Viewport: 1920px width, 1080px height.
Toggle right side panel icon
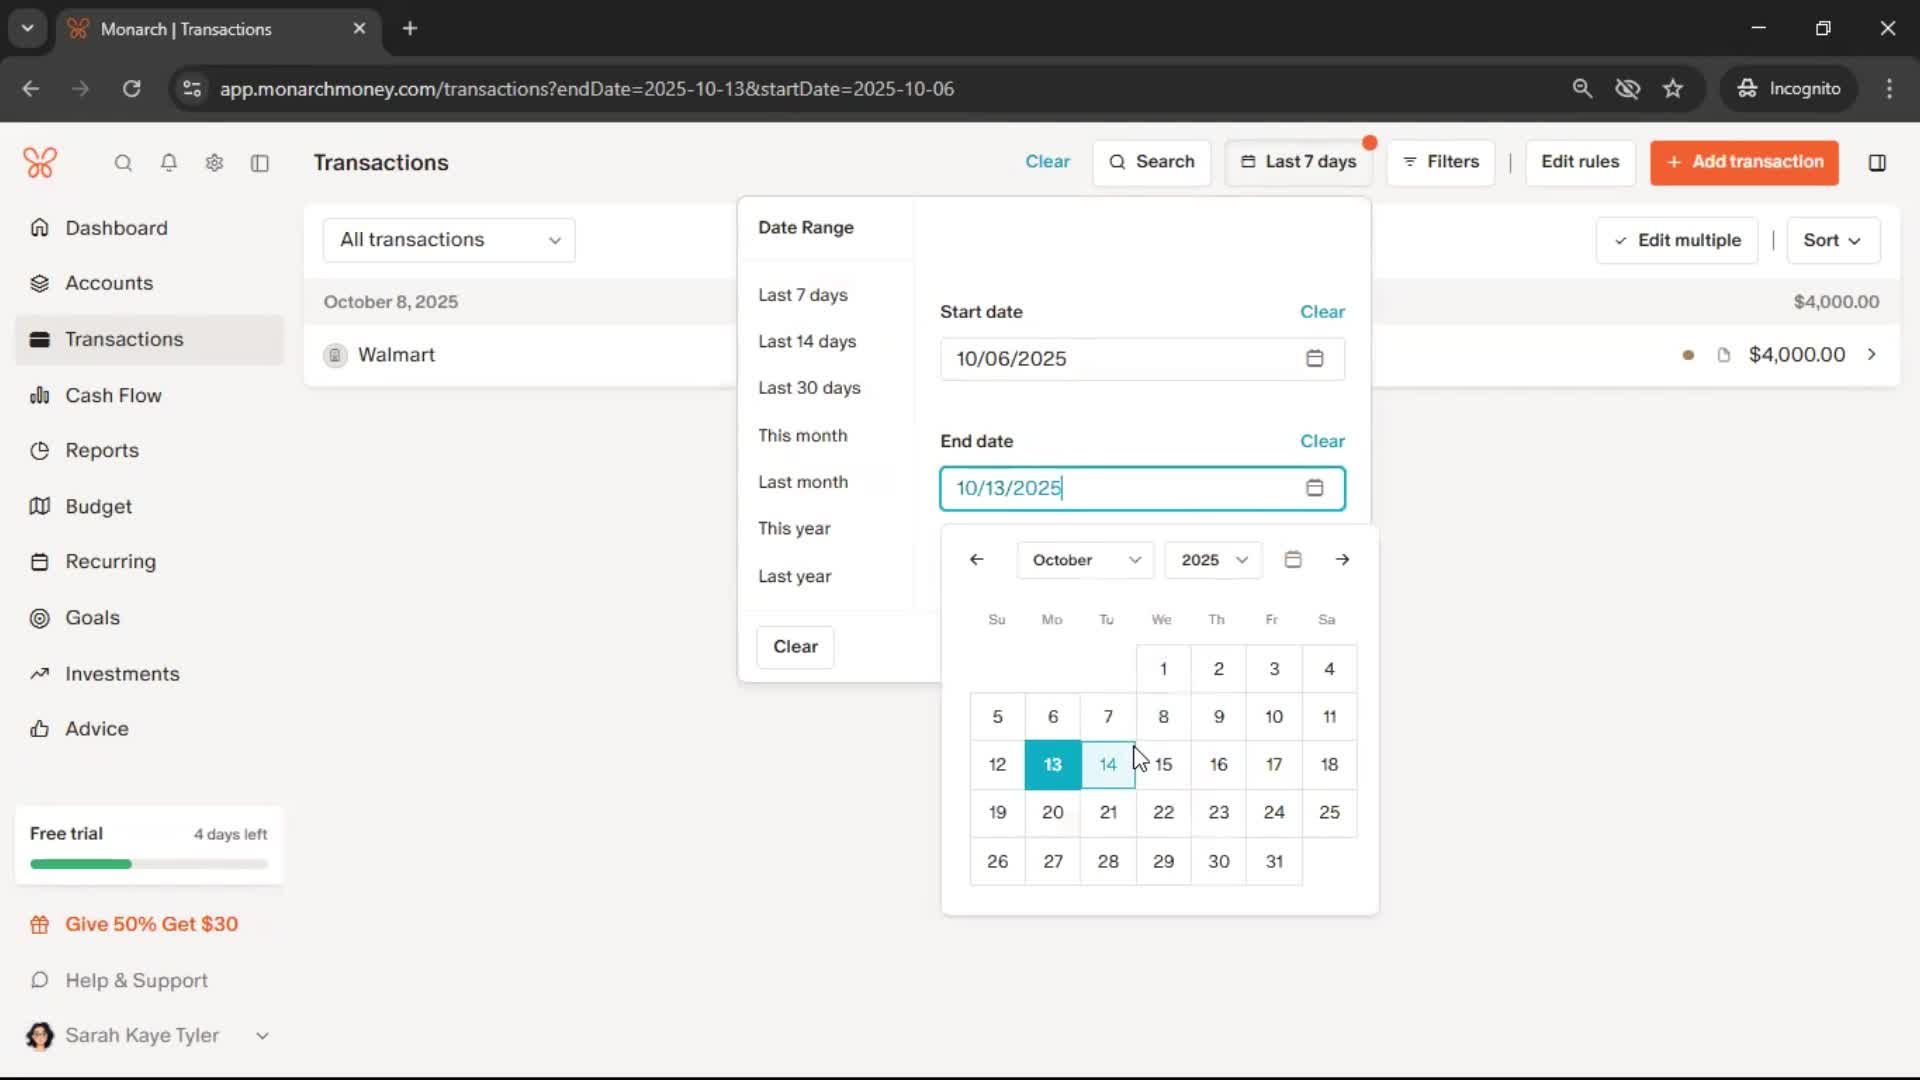[1877, 163]
